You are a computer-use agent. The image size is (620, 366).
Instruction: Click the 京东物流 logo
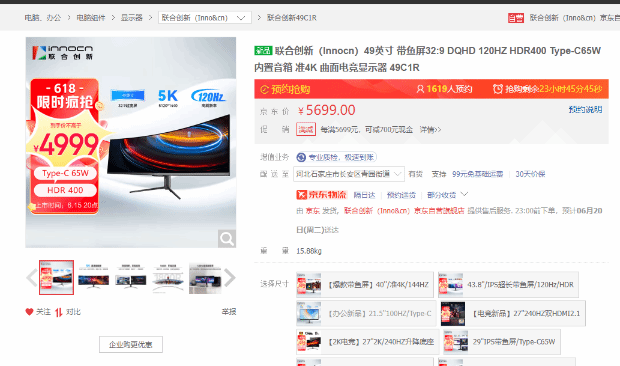[x=321, y=195]
